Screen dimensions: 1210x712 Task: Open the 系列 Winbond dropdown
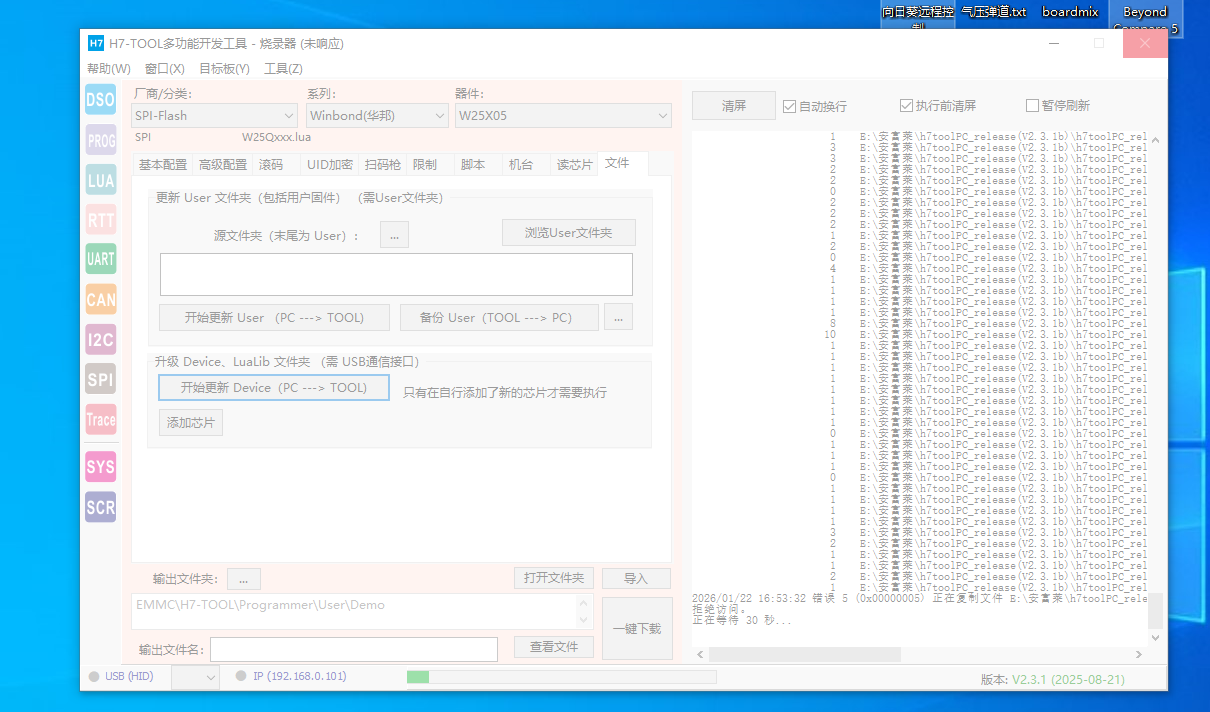(377, 116)
